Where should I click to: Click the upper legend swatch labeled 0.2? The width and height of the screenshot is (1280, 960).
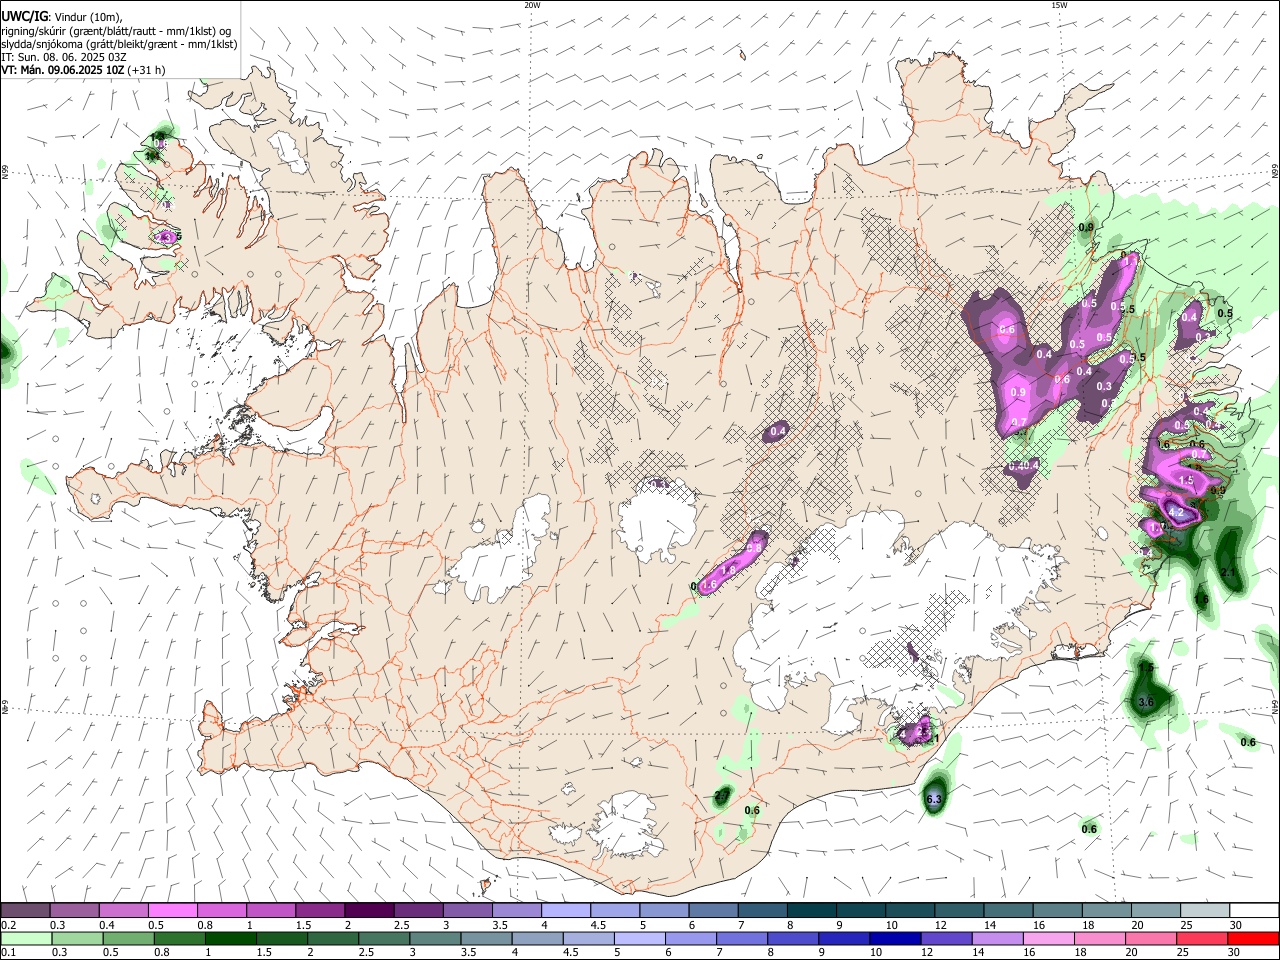(25, 911)
